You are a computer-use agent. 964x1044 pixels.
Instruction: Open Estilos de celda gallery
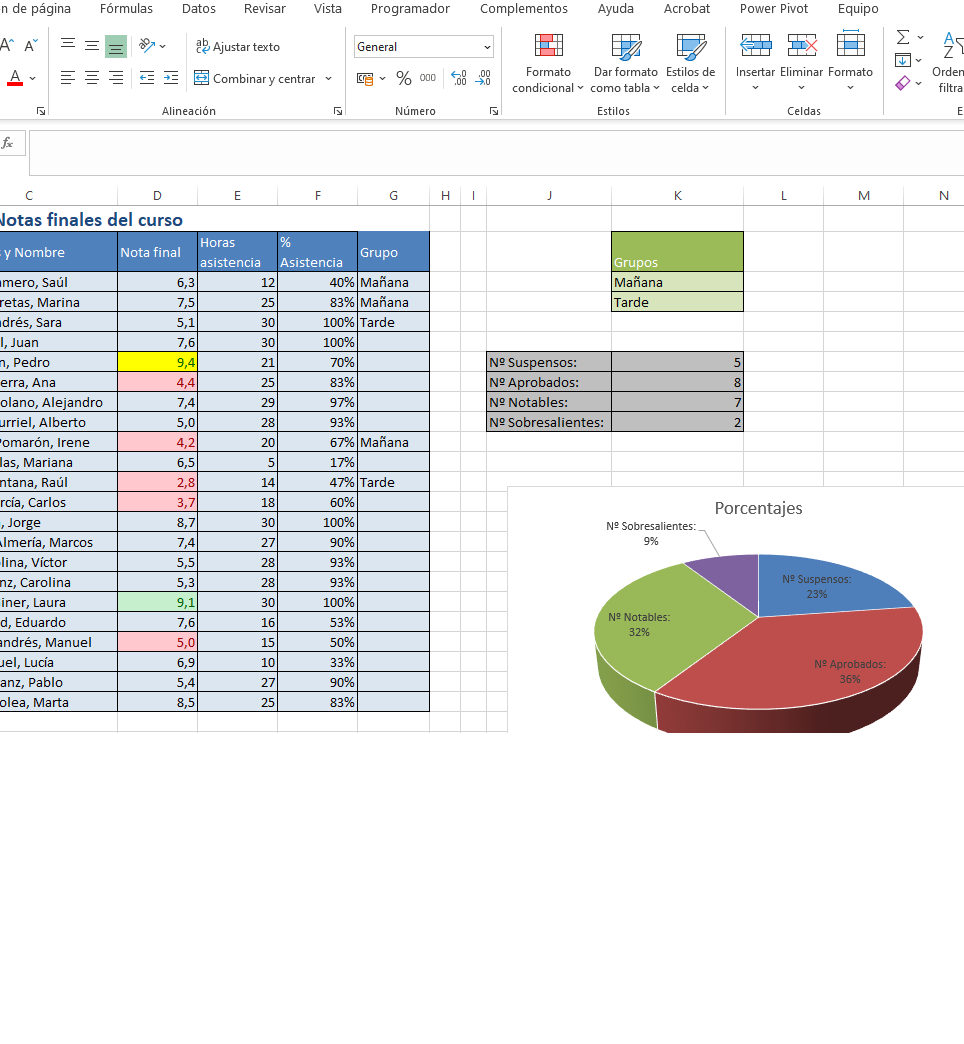[x=692, y=63]
